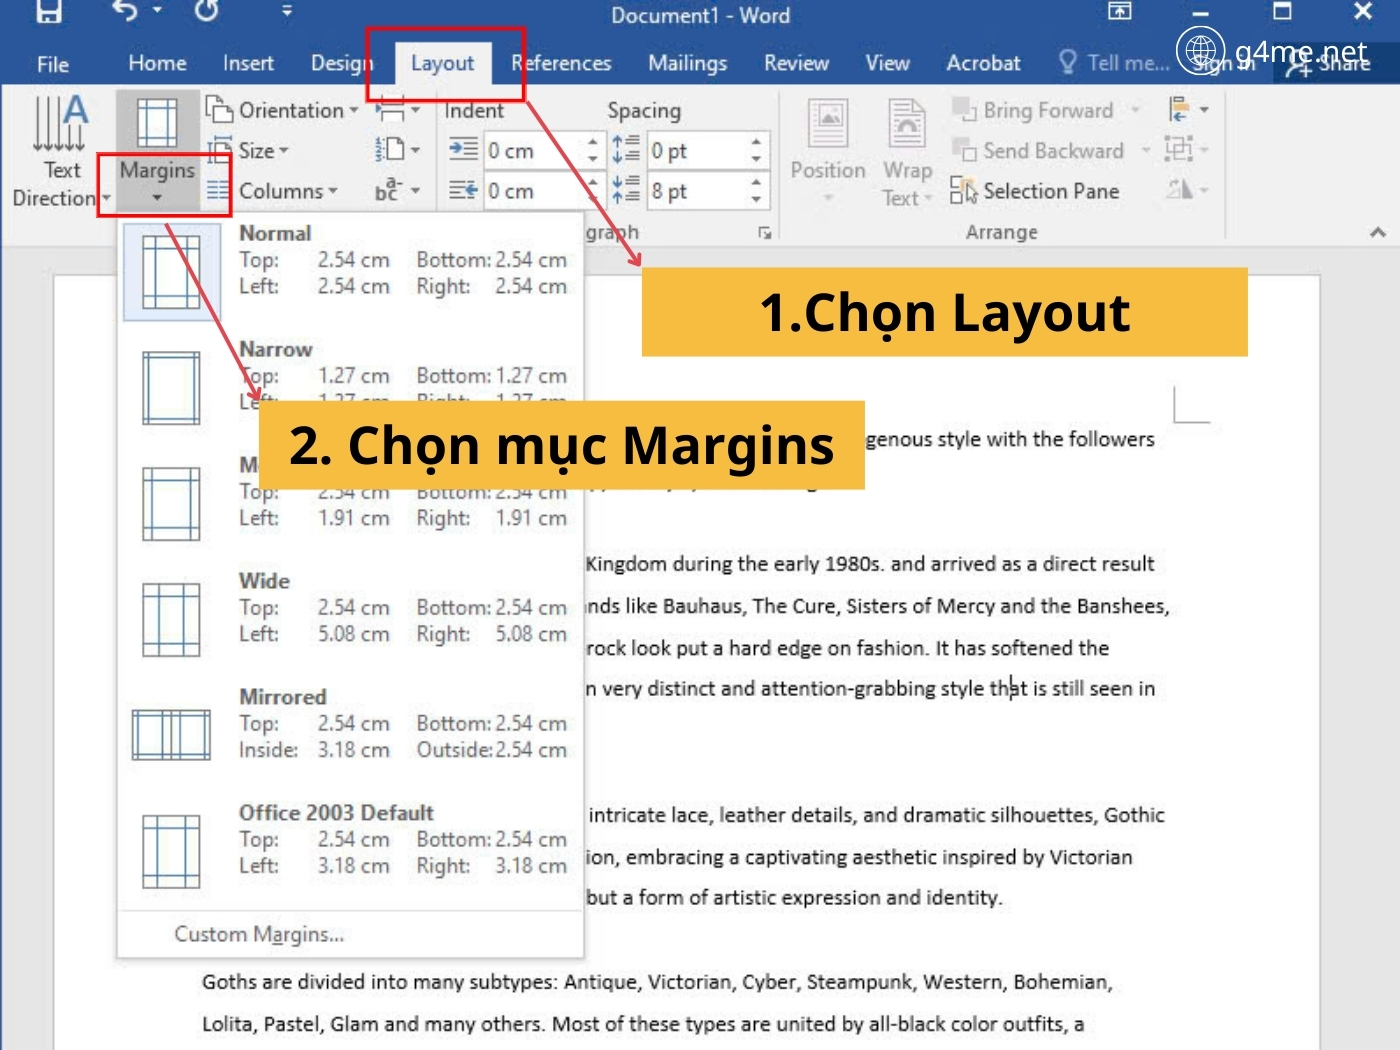Open the Paragraph dialog launcher

[765, 233]
